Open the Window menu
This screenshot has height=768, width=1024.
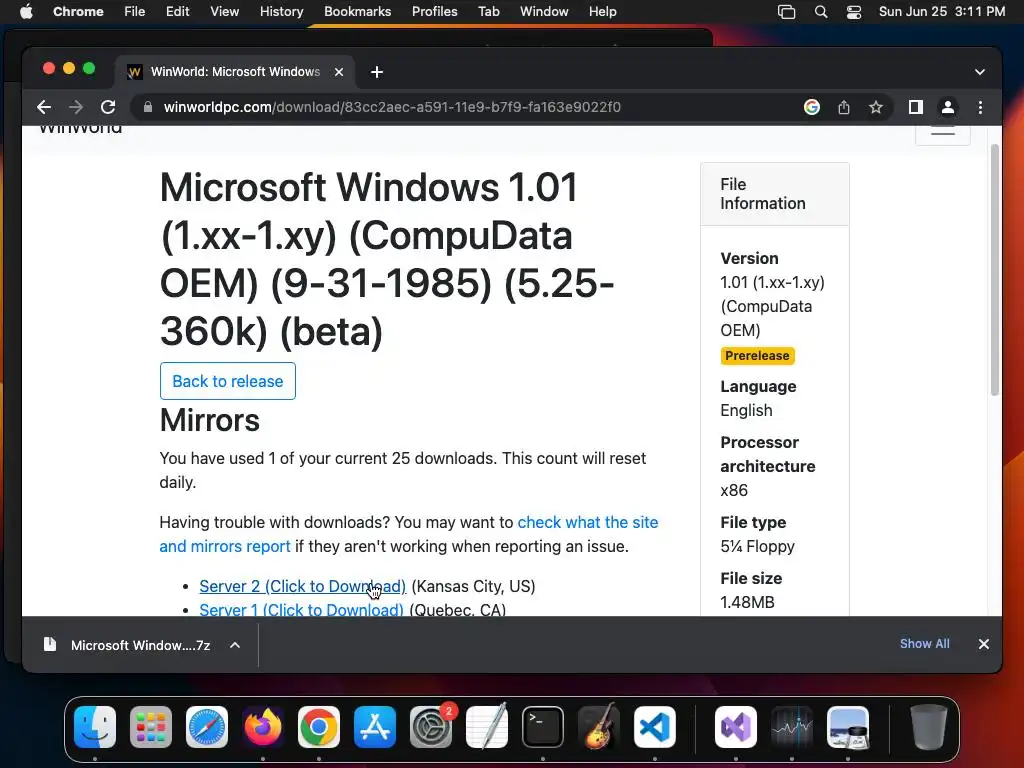[544, 12]
